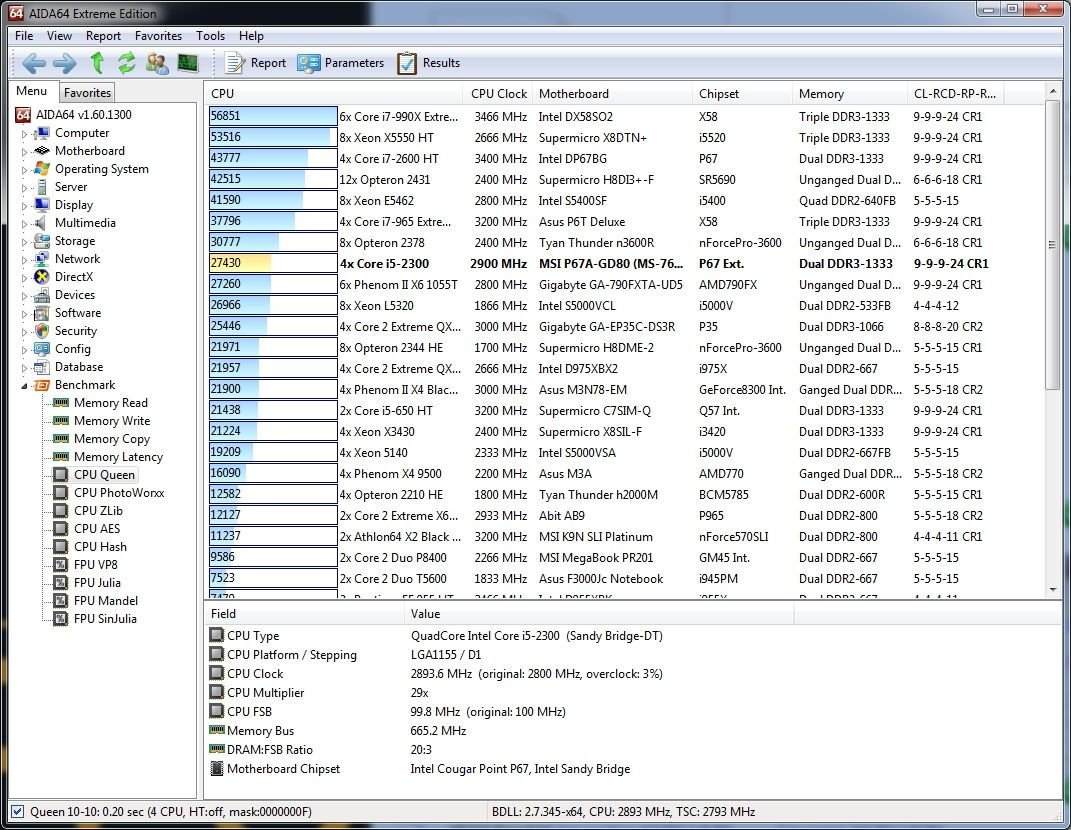The height and width of the screenshot is (830, 1071).
Task: Click the green monitor graph toolbar icon
Action: [187, 63]
